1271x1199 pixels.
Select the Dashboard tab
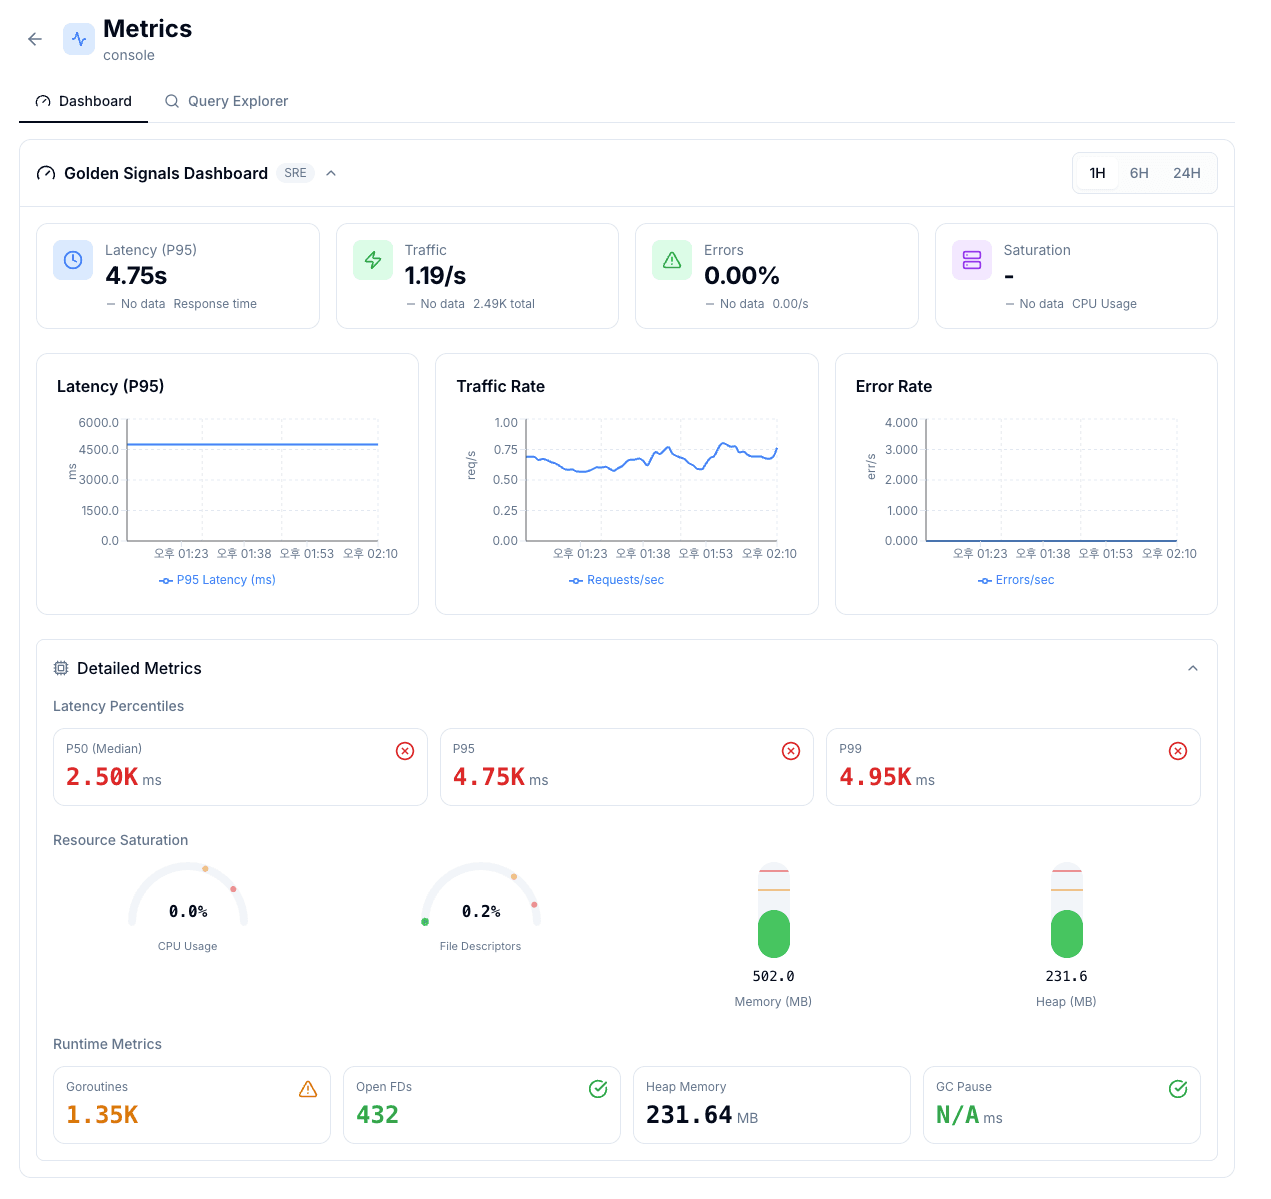[x=84, y=101]
